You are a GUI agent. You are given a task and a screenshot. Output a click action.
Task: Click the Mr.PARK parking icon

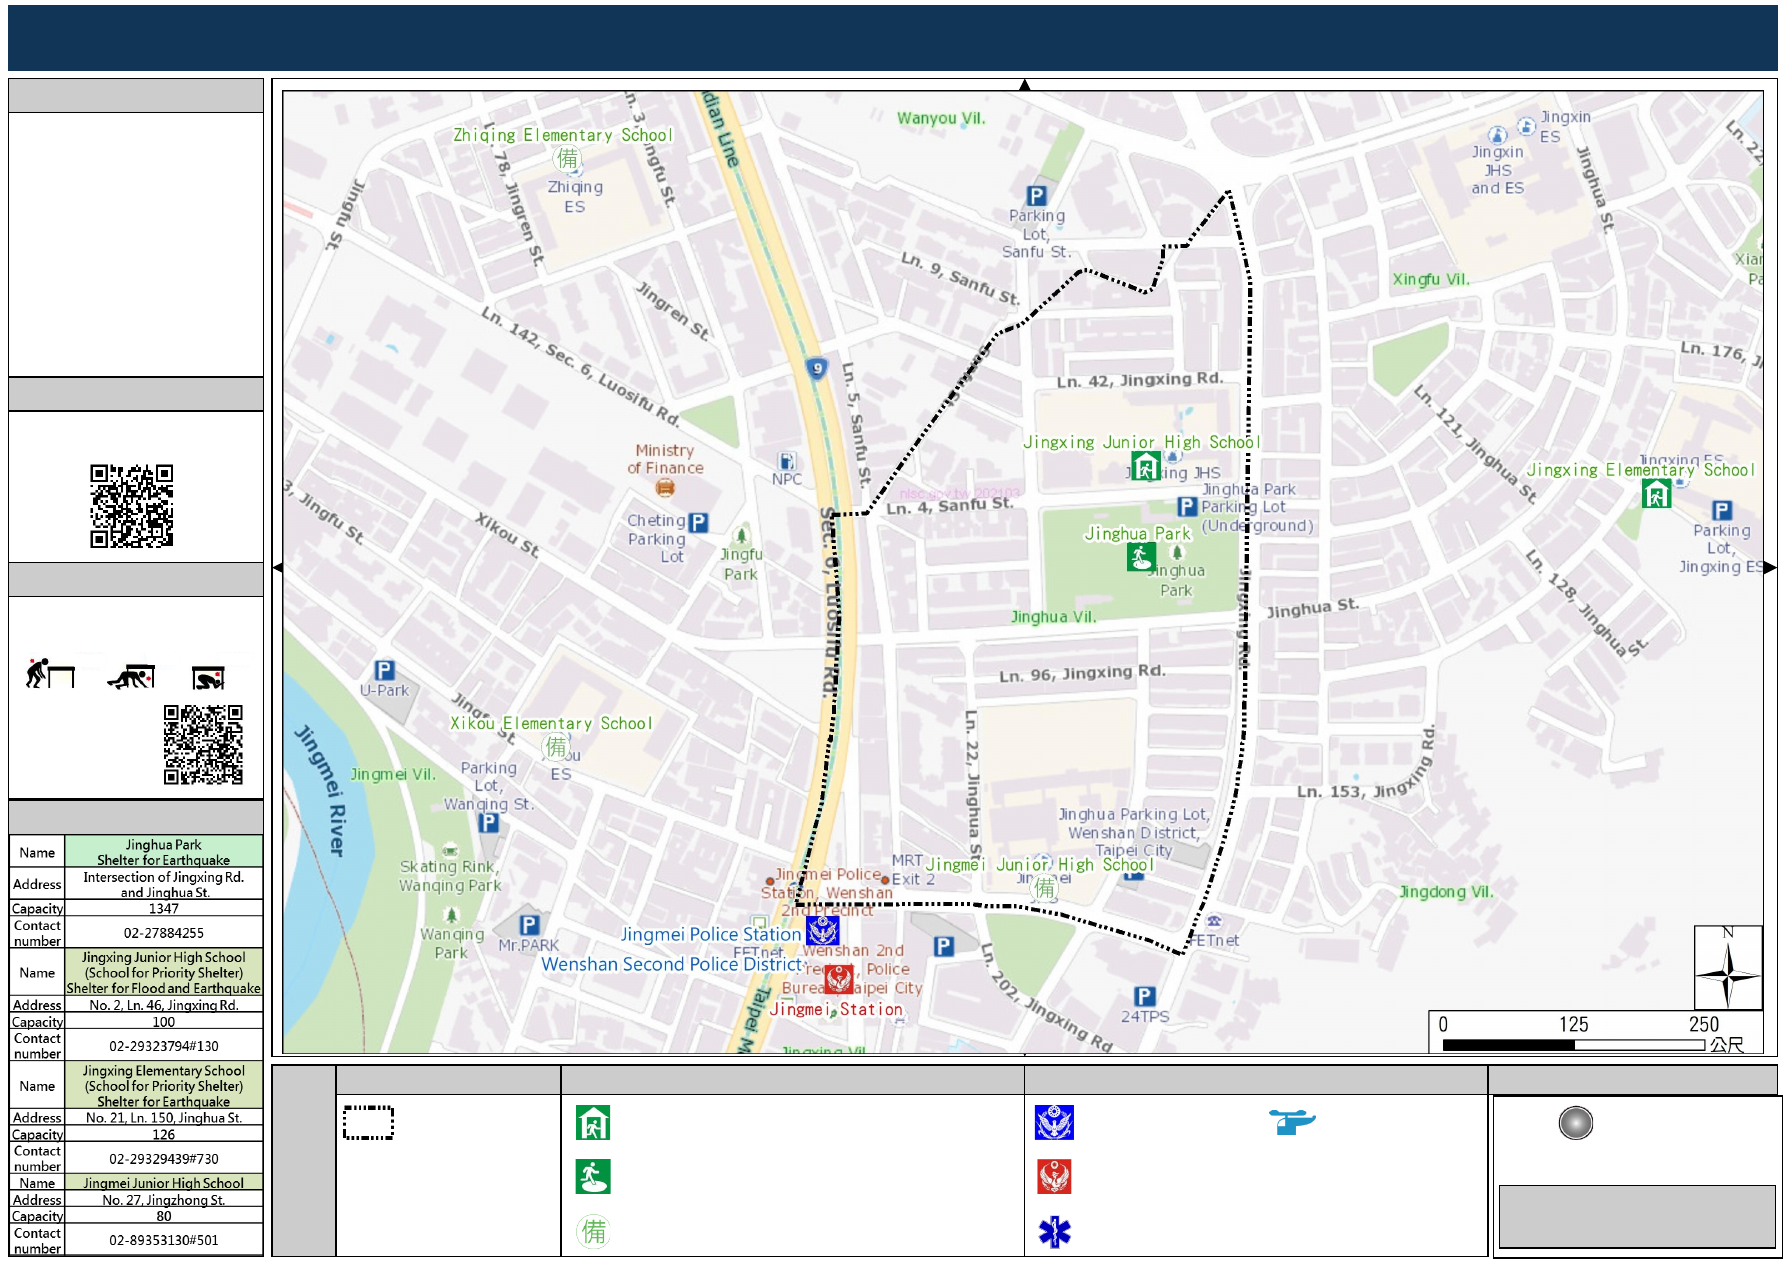[529, 925]
